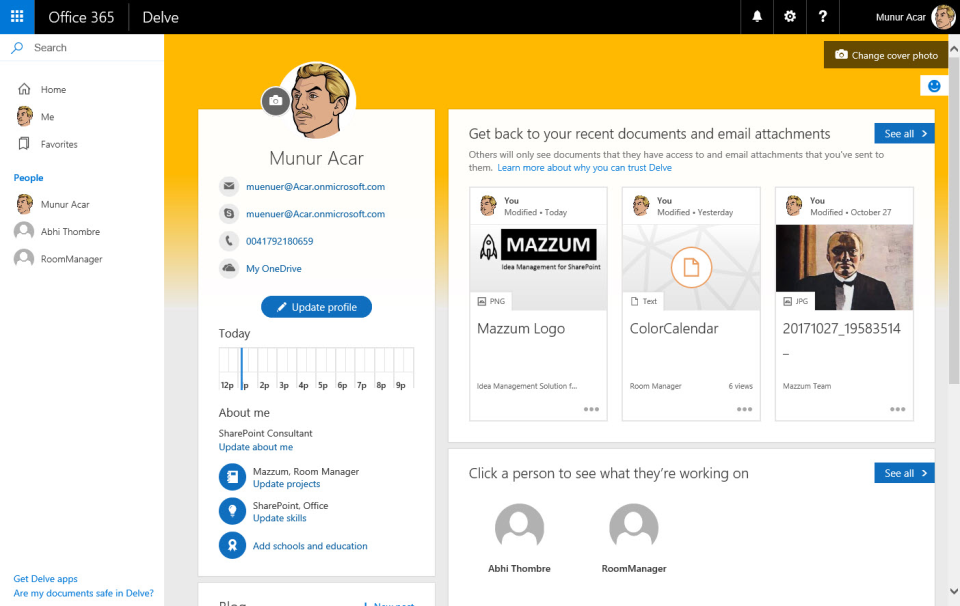Open the more options menu on ColorCalendar card
Screen dimensions: 960x606
744,407
